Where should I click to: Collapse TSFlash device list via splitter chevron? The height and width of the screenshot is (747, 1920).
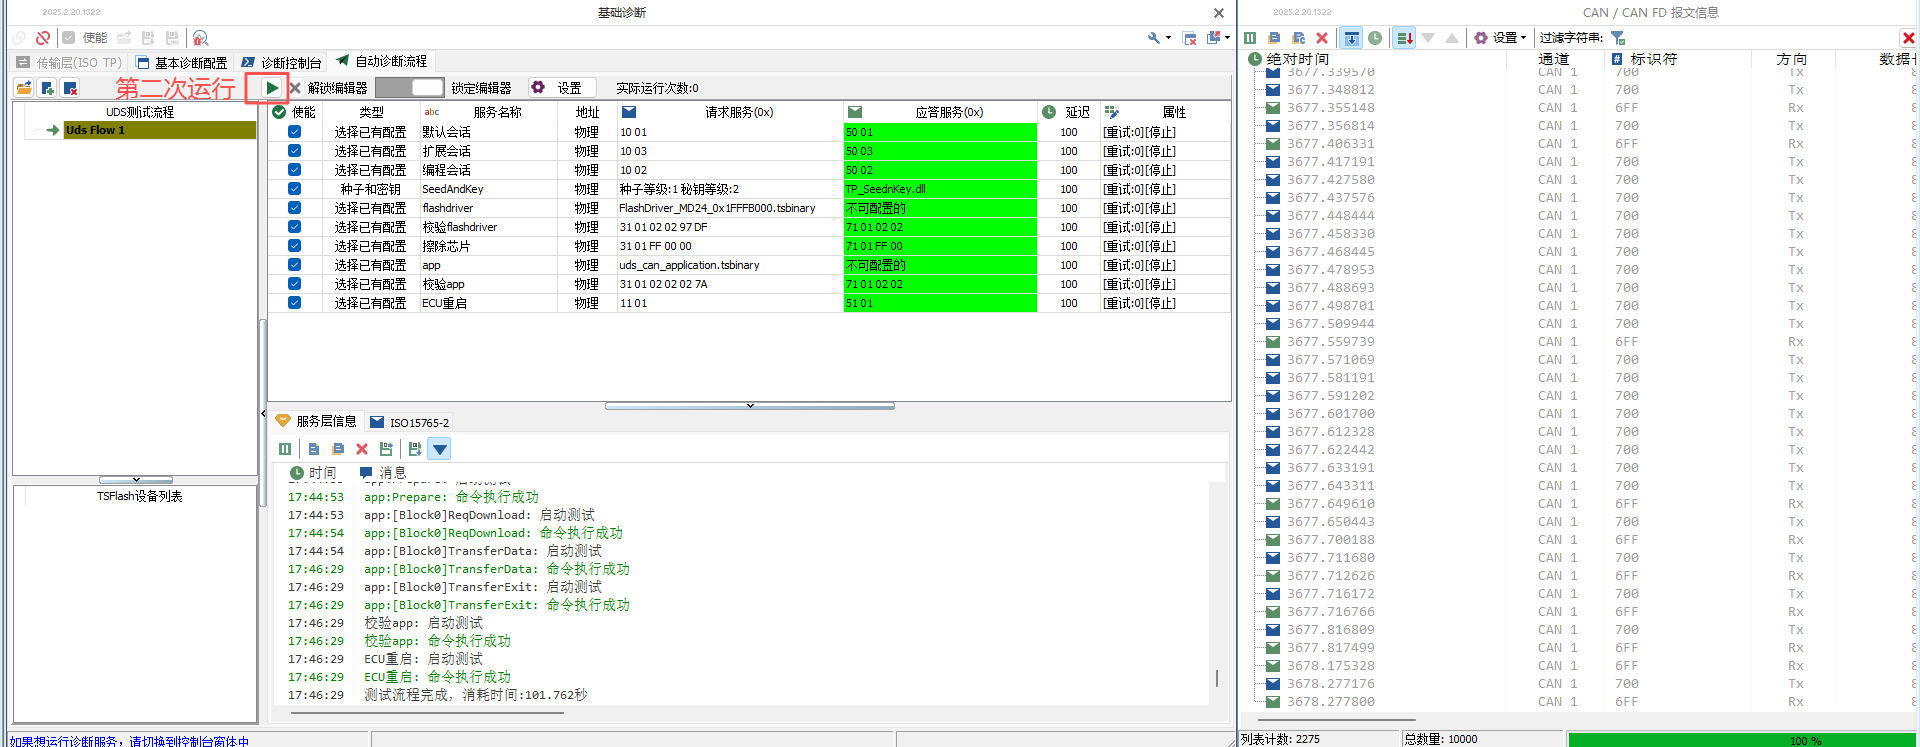(x=136, y=480)
